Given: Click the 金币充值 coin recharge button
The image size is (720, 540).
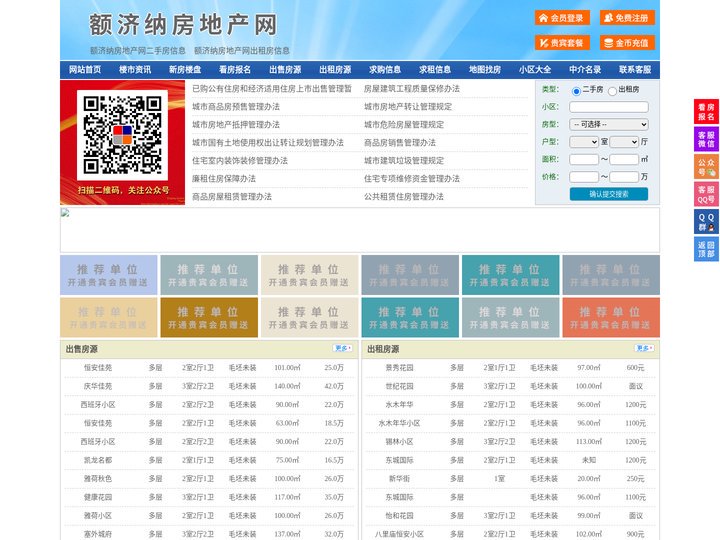Looking at the screenshot, I should [627, 43].
